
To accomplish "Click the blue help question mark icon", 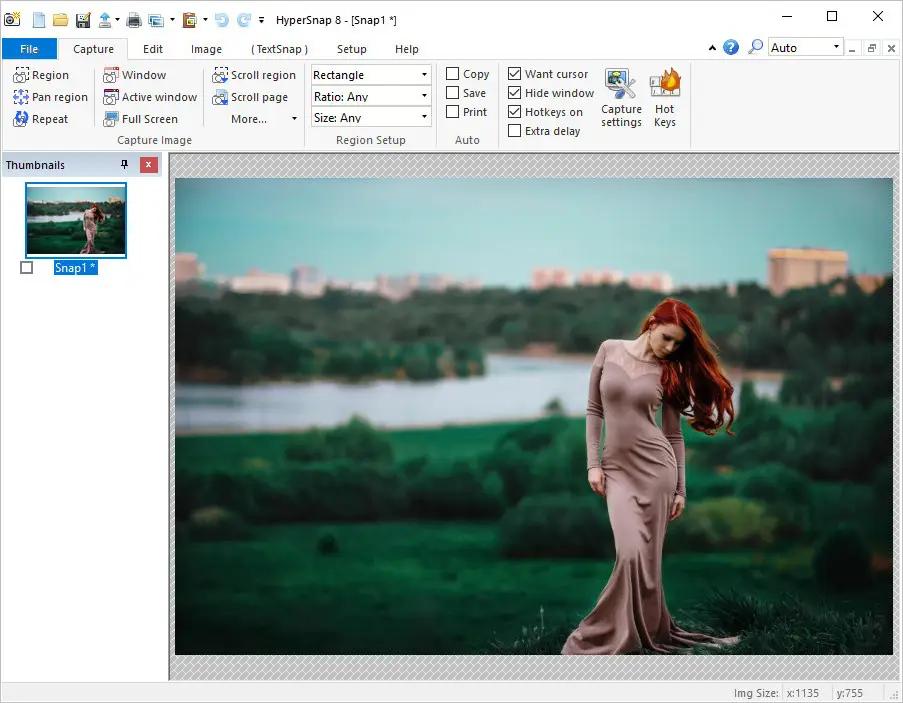I will (731, 47).
